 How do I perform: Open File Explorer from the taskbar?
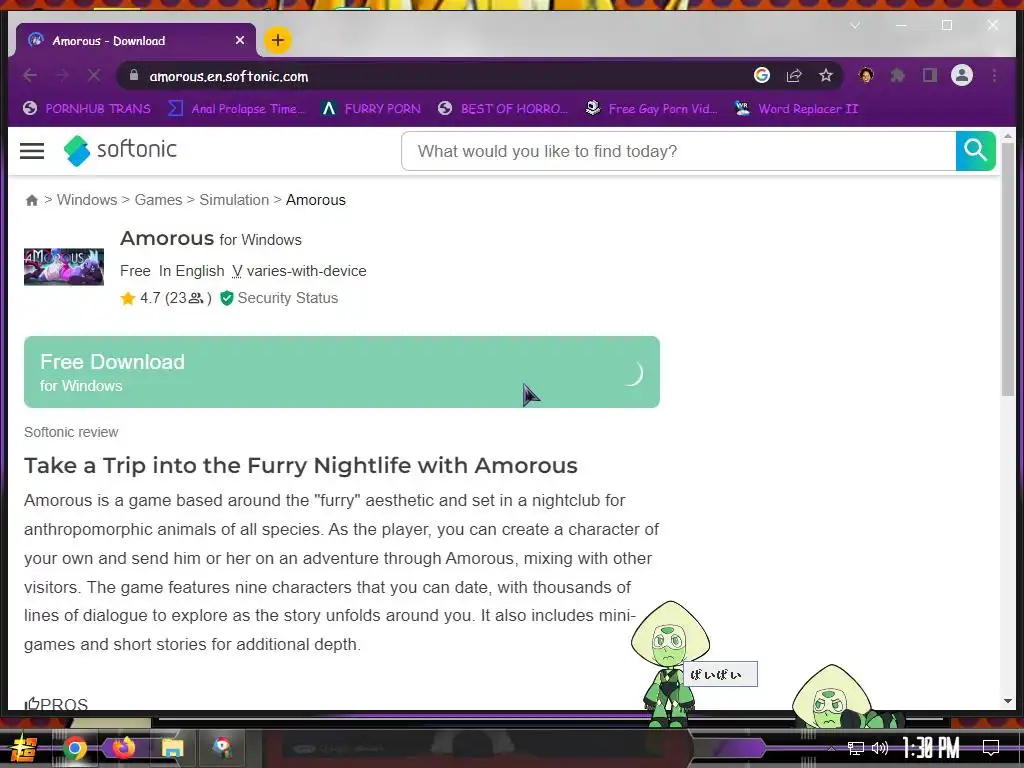pyautogui.click(x=172, y=748)
